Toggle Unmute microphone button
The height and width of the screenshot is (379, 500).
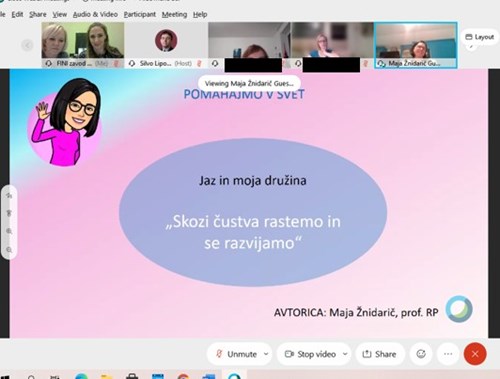pos(236,354)
